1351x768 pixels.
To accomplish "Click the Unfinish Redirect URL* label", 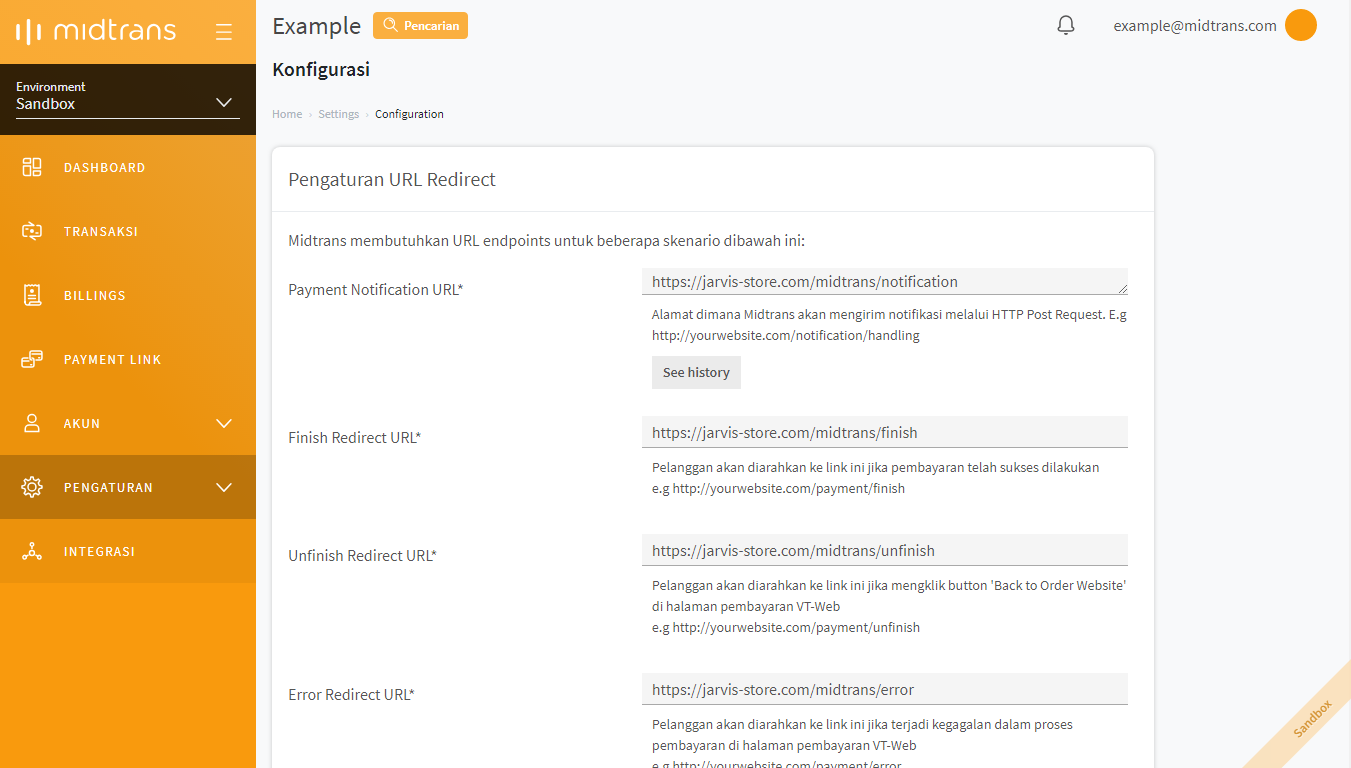I will click(363, 556).
